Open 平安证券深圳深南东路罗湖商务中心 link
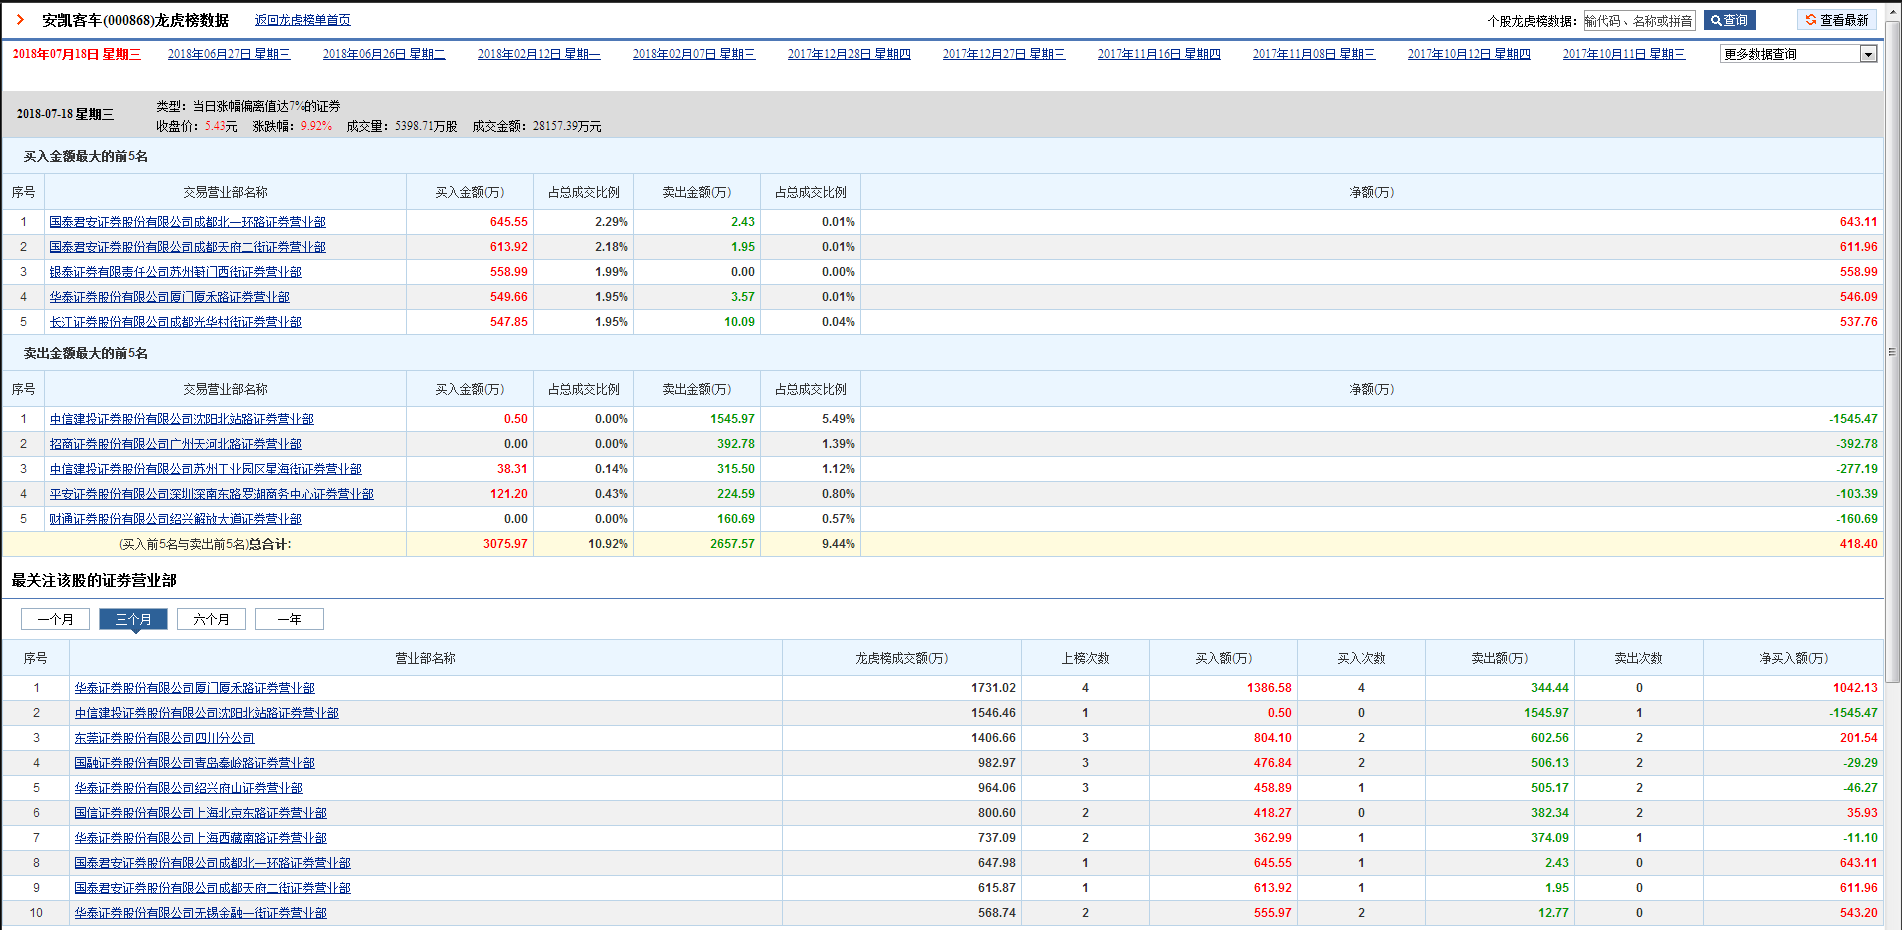 click(211, 494)
